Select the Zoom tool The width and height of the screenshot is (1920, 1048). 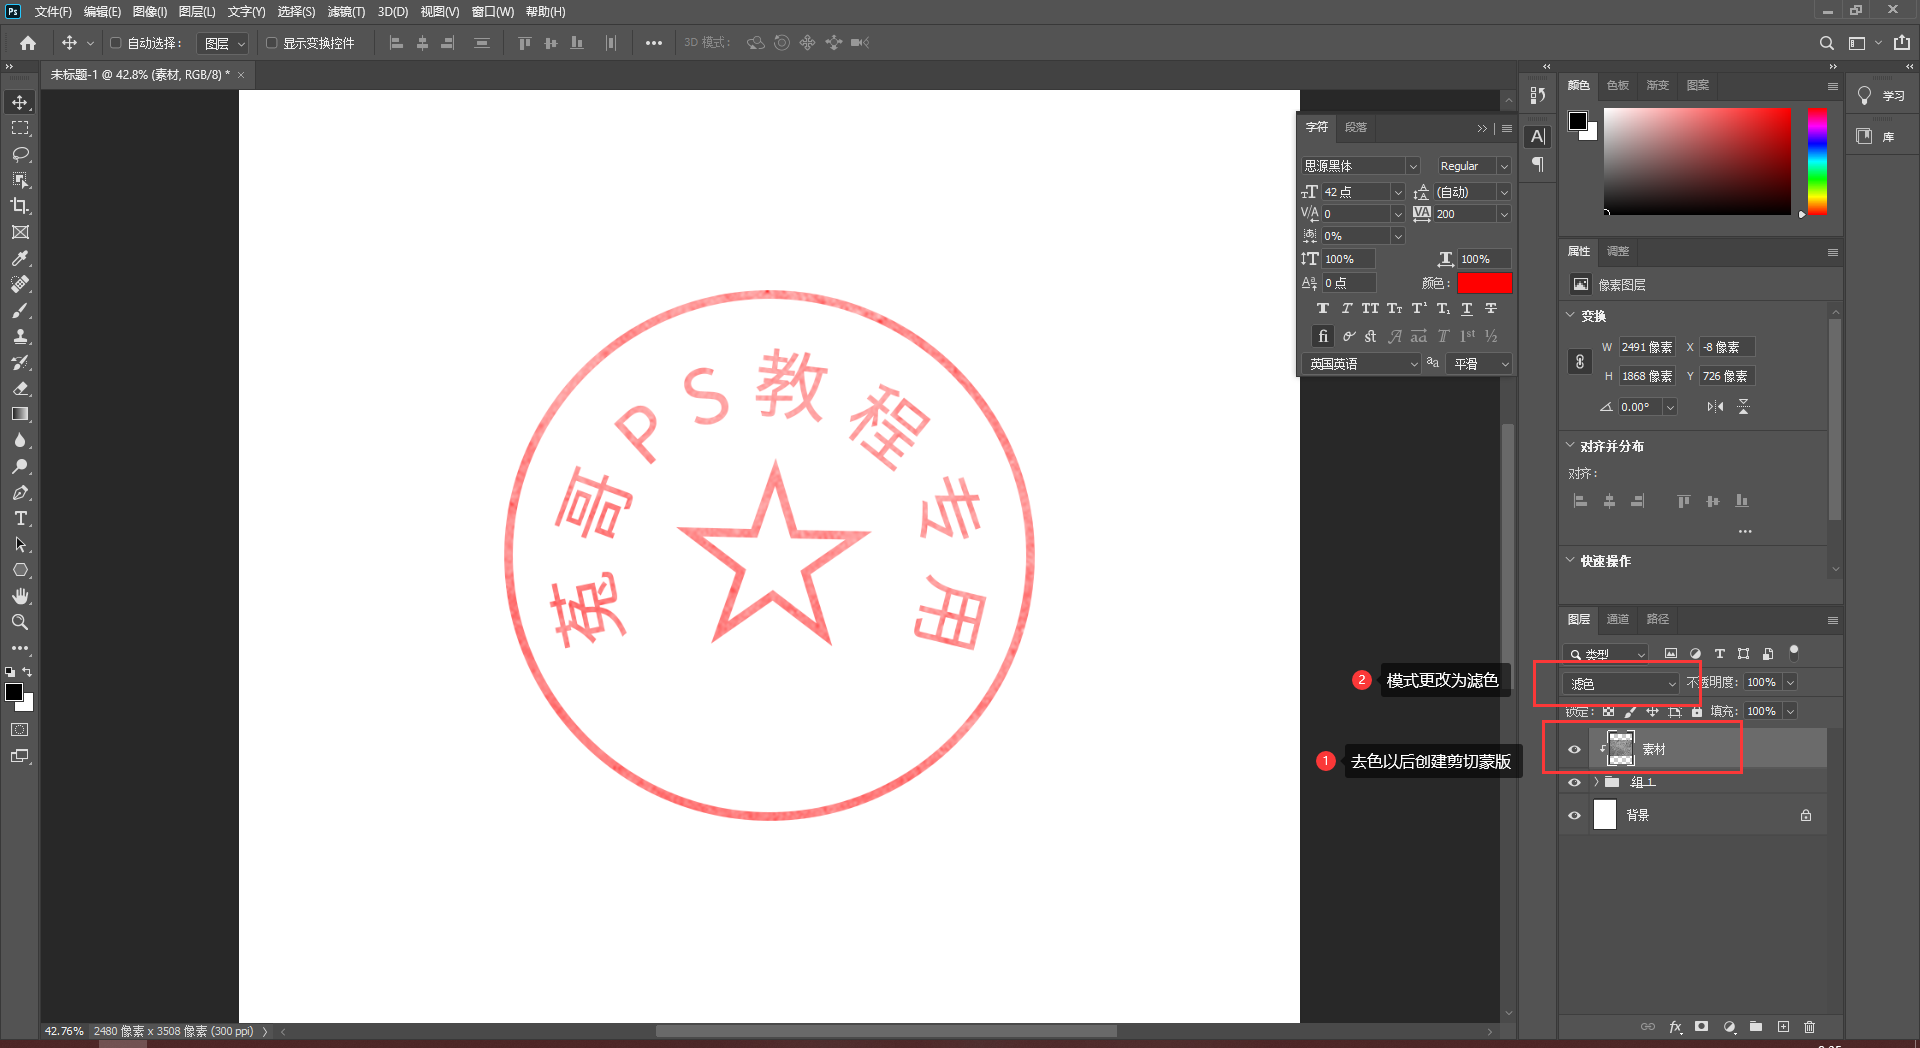coord(20,622)
